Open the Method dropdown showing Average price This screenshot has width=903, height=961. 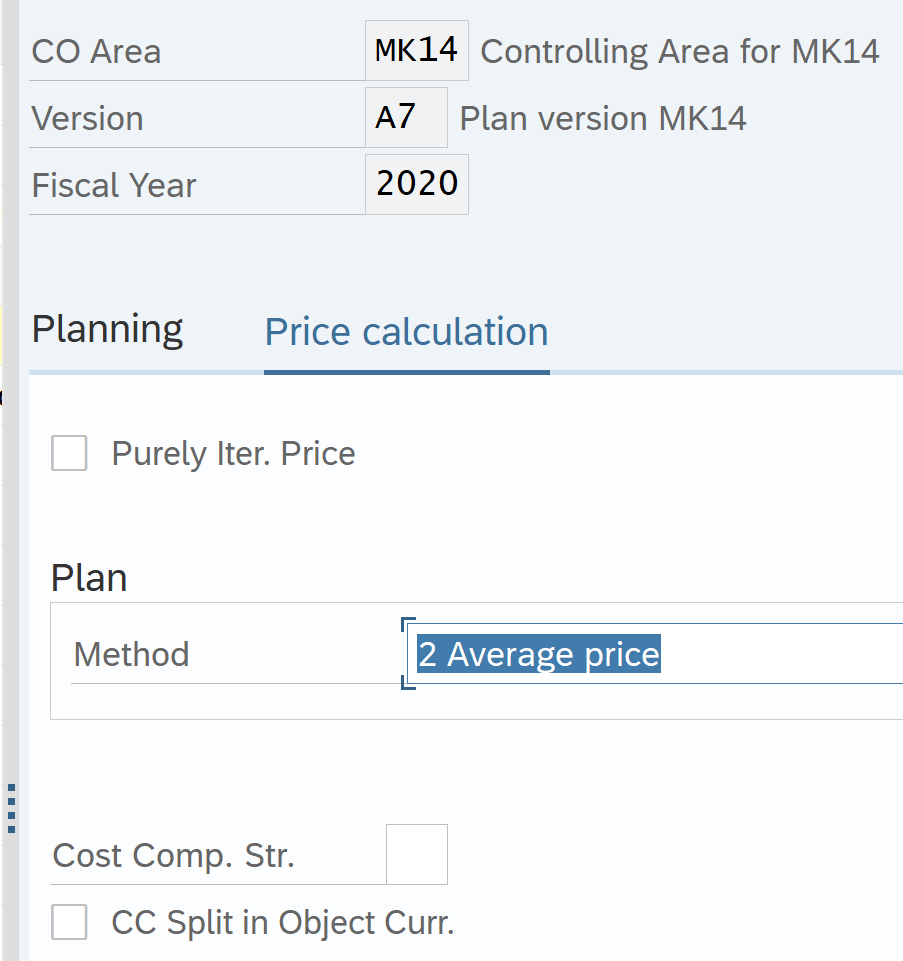click(655, 654)
